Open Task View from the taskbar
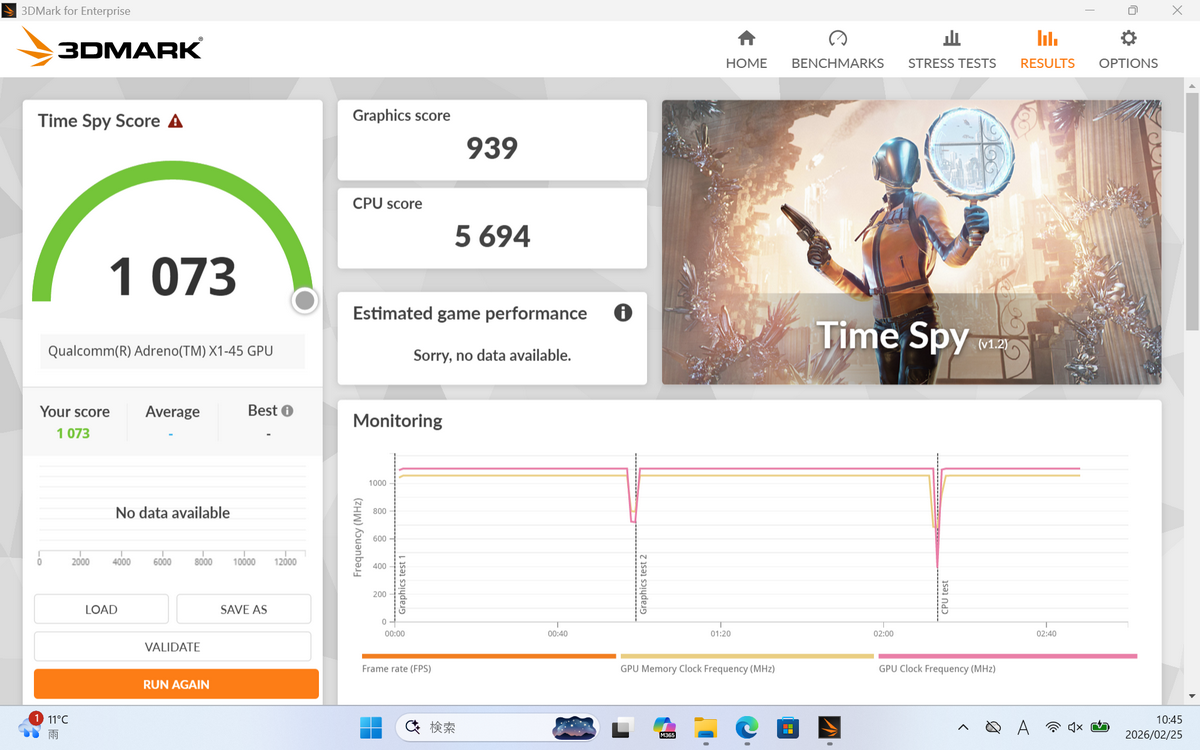Image resolution: width=1200 pixels, height=750 pixels. click(623, 727)
